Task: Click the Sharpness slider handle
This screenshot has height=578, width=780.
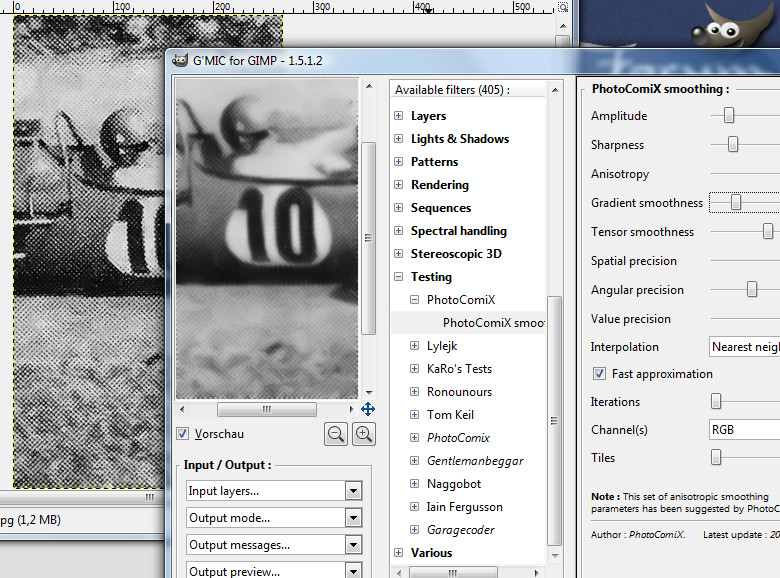Action: click(x=733, y=145)
